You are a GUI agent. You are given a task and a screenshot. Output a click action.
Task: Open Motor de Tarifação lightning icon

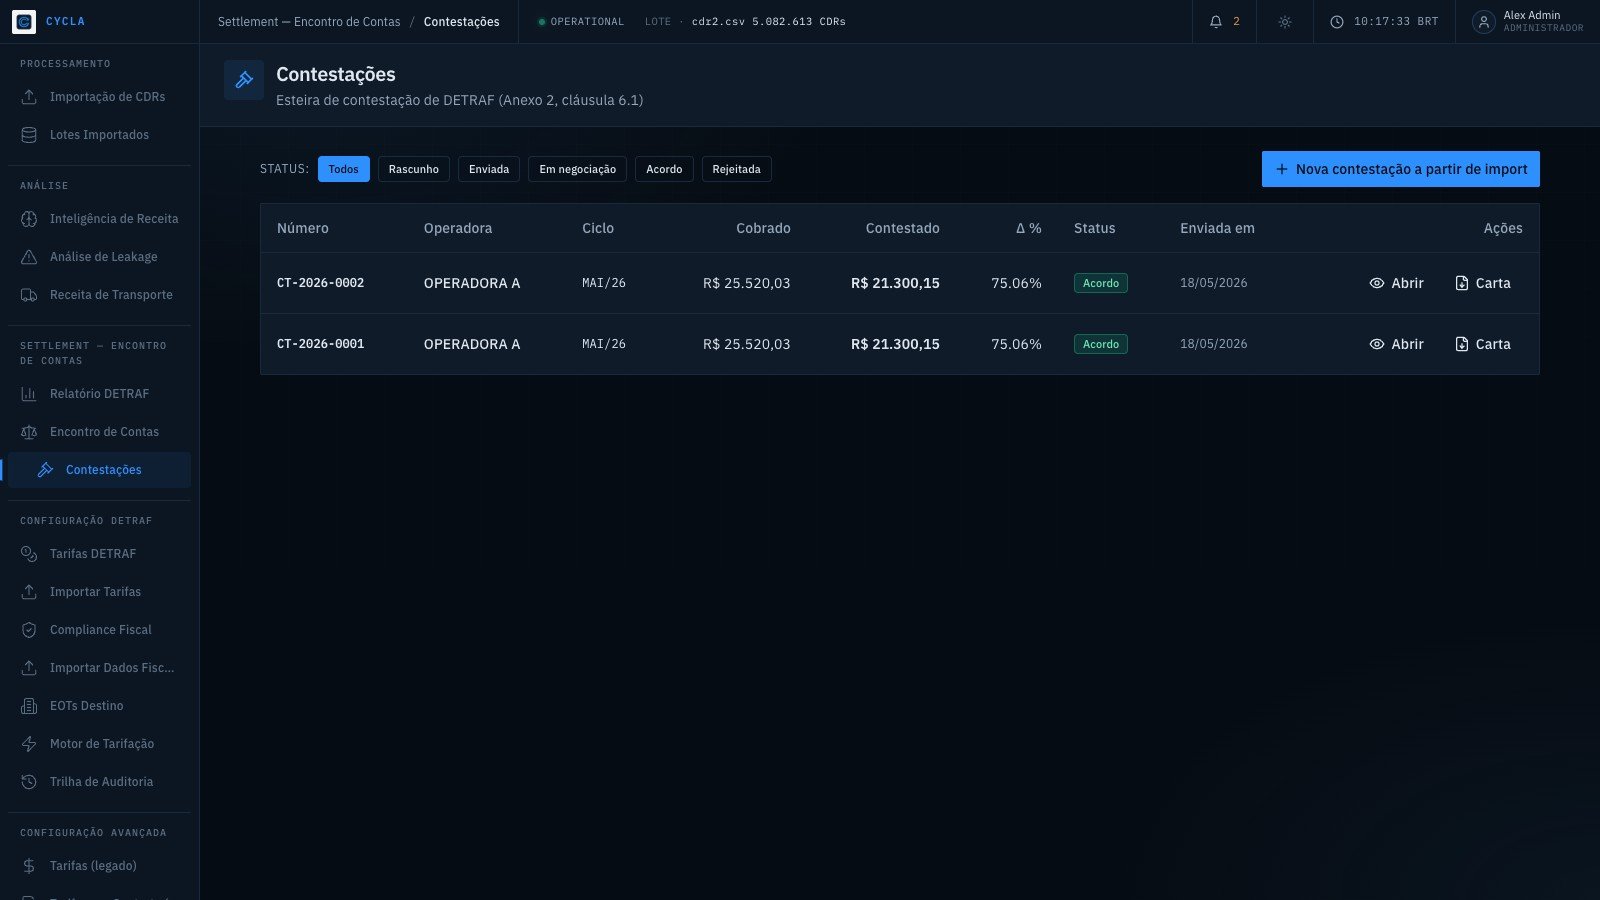[x=29, y=744]
